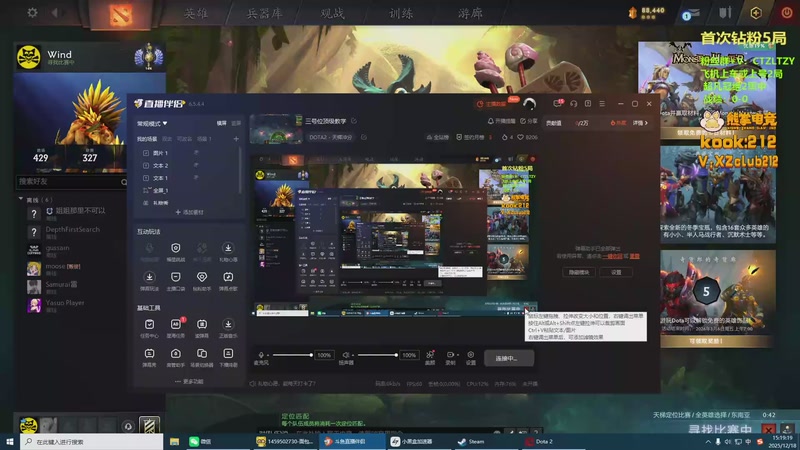800x450 pixels.
Task: Edit the stream title pencil icon
Action: (x=354, y=121)
